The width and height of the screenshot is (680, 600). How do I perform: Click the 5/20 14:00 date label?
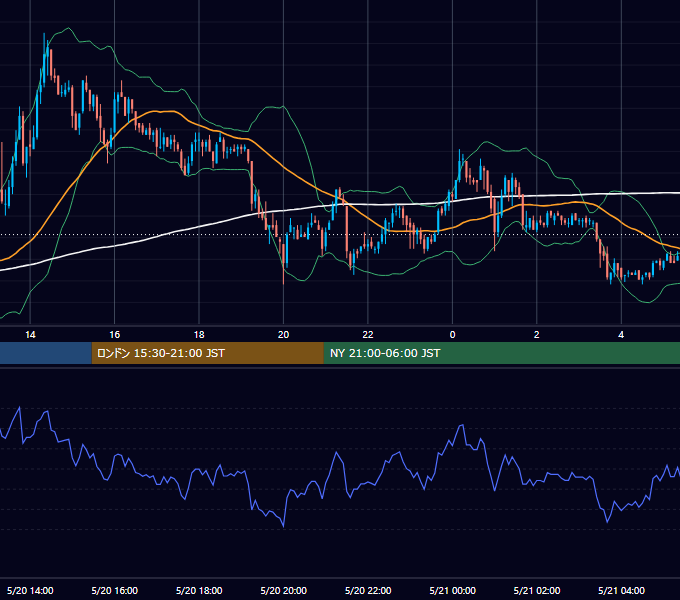point(30,590)
